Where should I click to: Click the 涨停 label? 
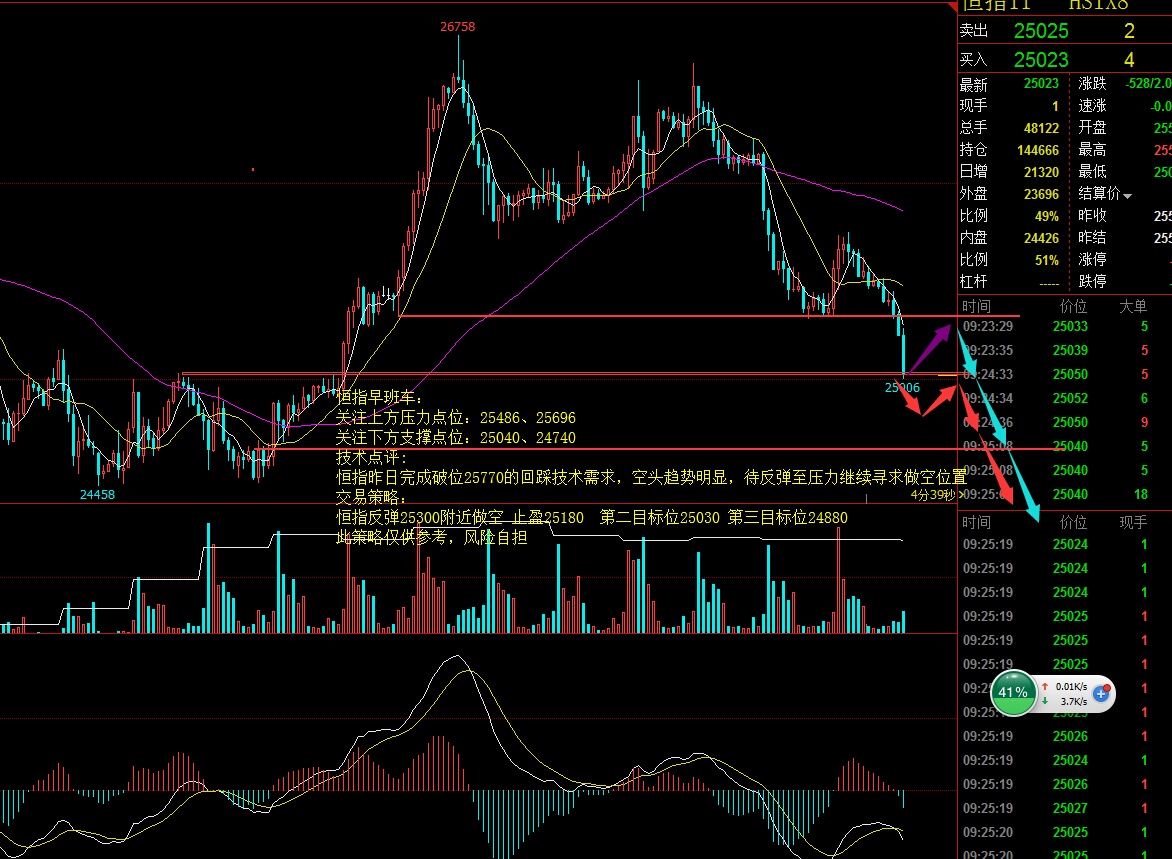[x=1092, y=260]
